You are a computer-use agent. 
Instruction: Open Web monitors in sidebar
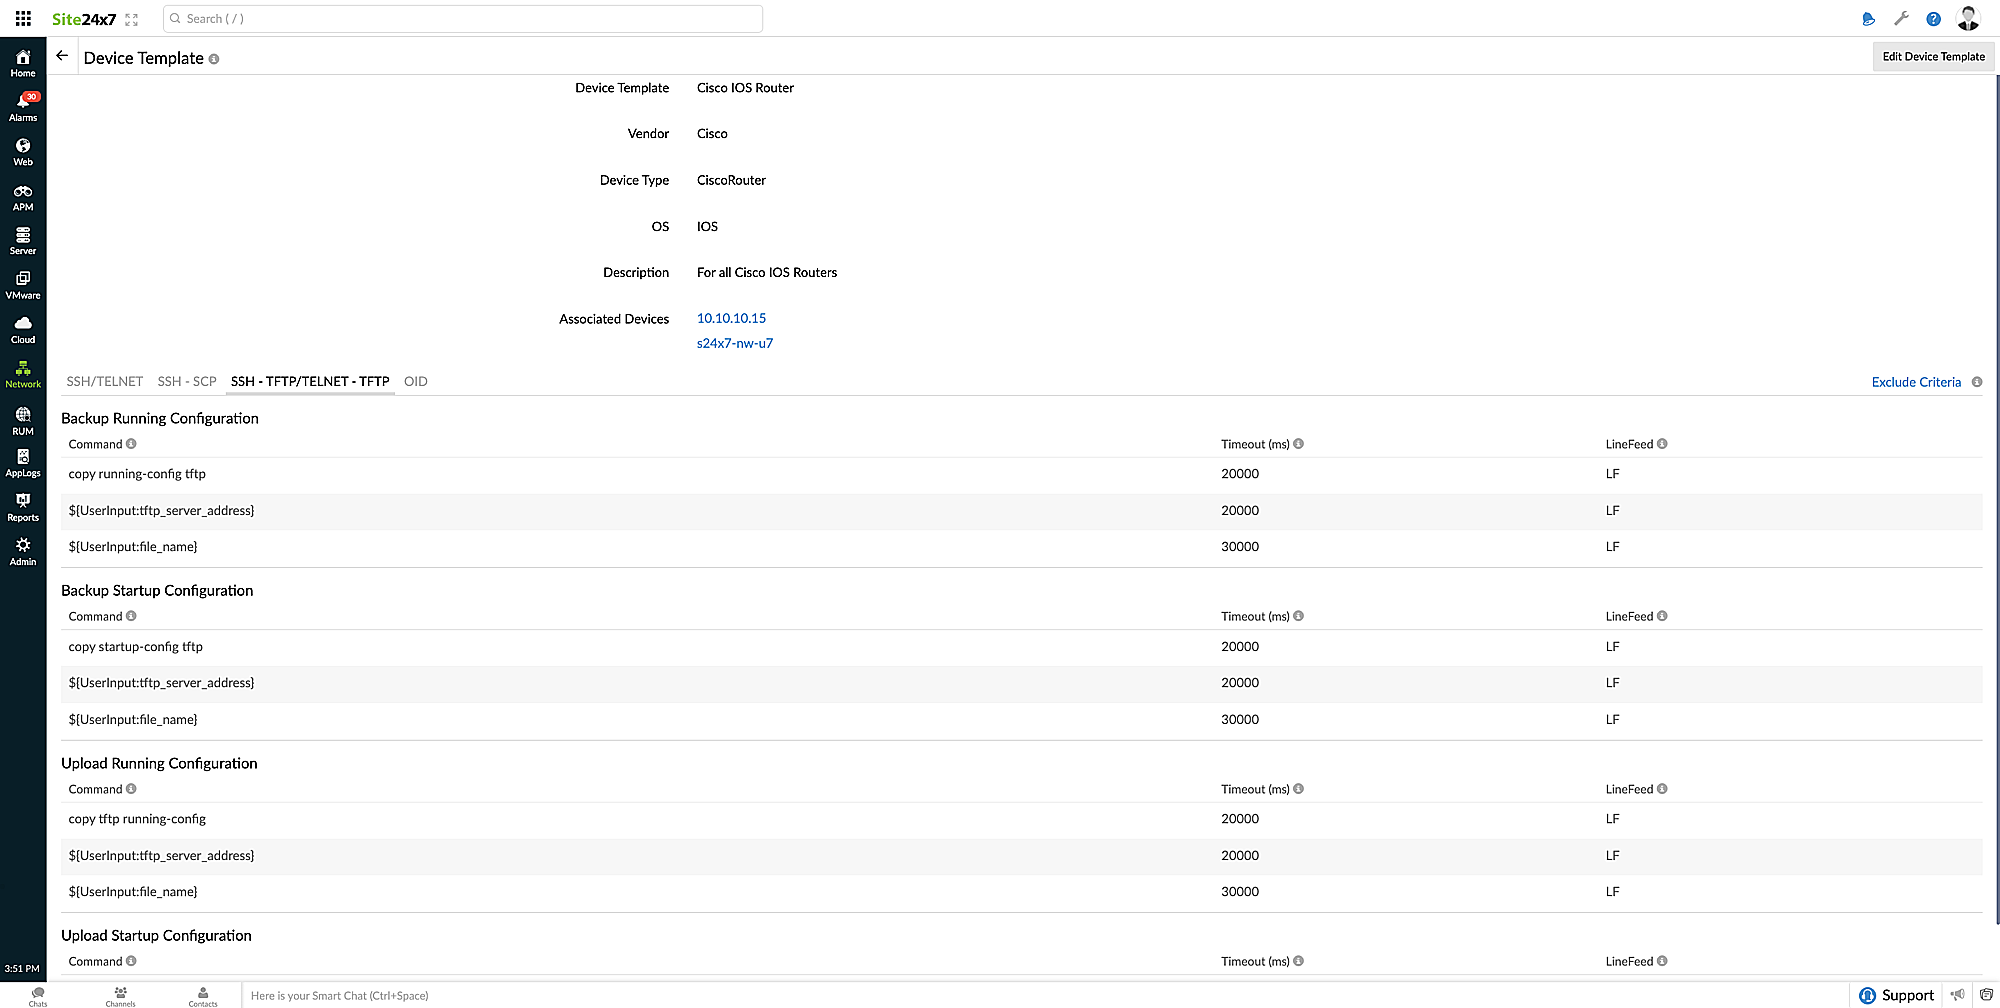[23, 152]
